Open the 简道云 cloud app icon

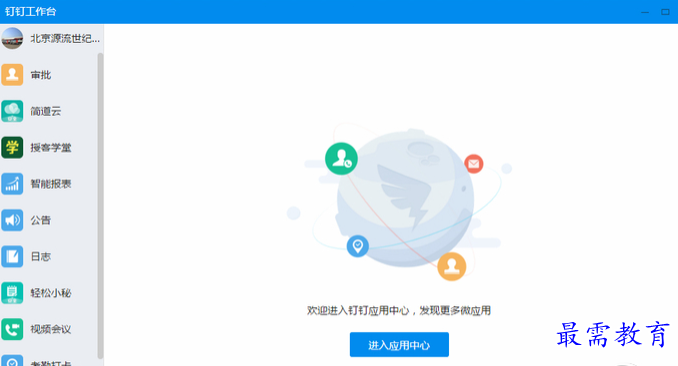(x=12, y=111)
